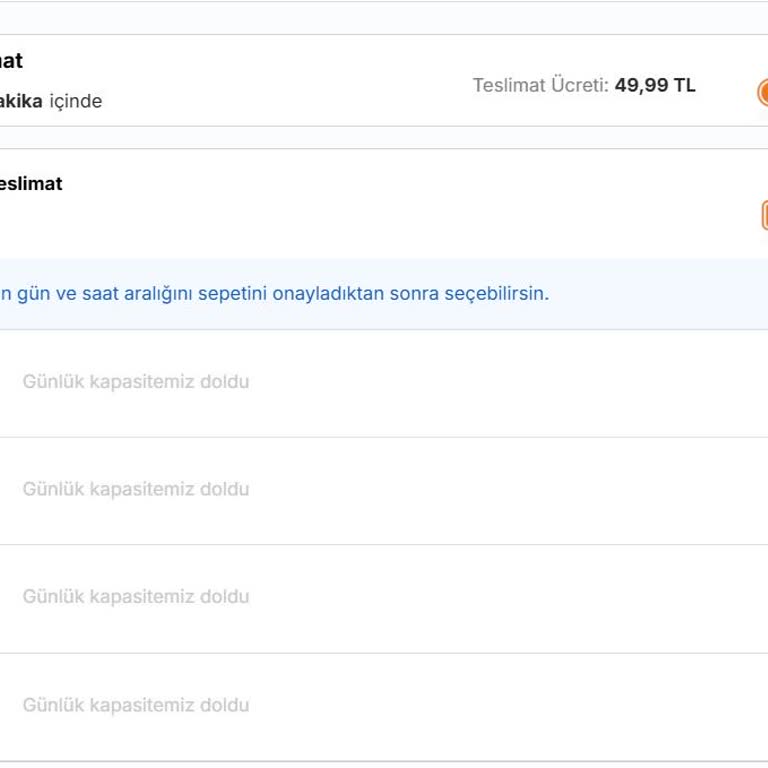Choose the first 'Günlük kapasitemiz doldu' slot
The width and height of the screenshot is (768, 768).
tap(136, 382)
